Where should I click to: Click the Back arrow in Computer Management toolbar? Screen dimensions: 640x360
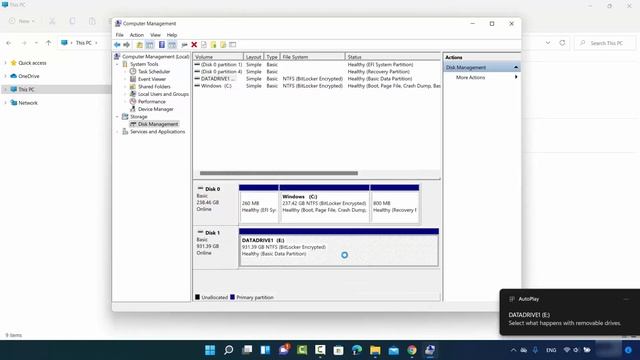(117, 44)
